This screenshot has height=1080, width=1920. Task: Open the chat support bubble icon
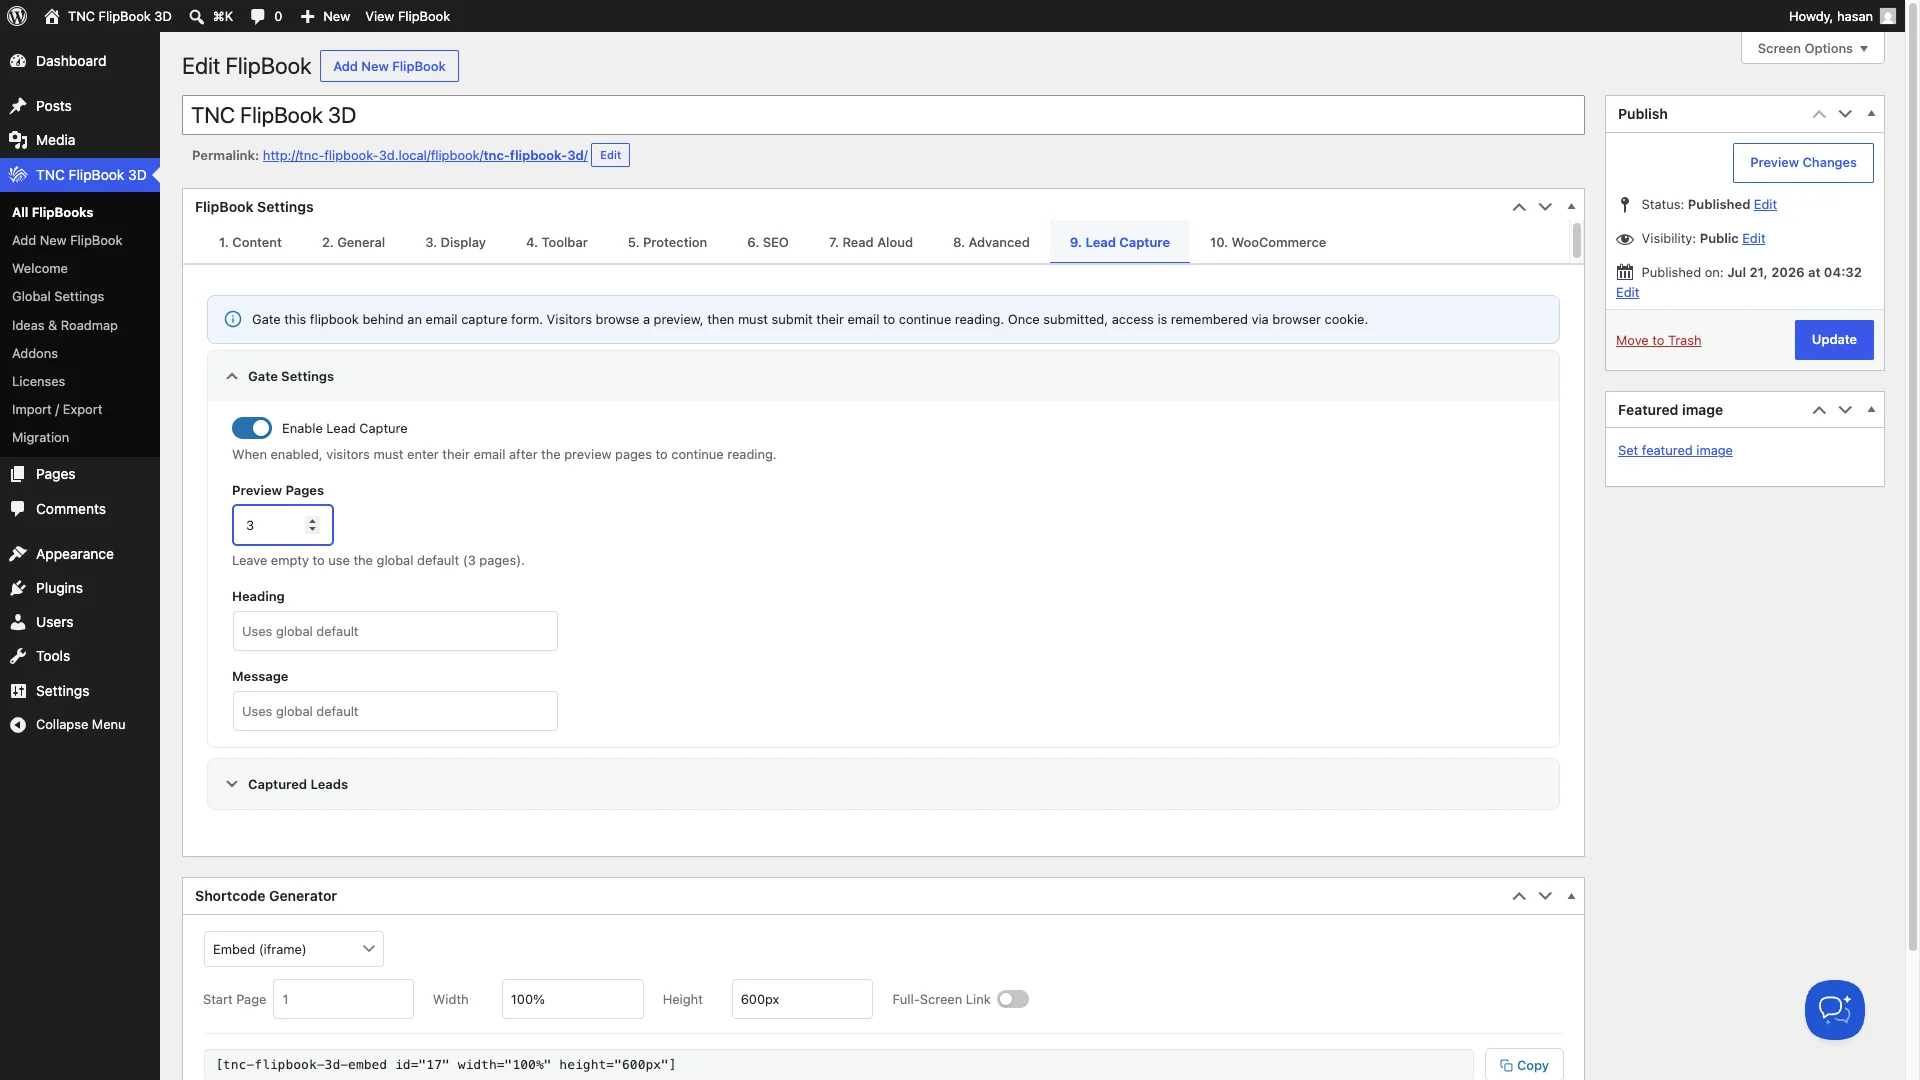point(1834,1010)
